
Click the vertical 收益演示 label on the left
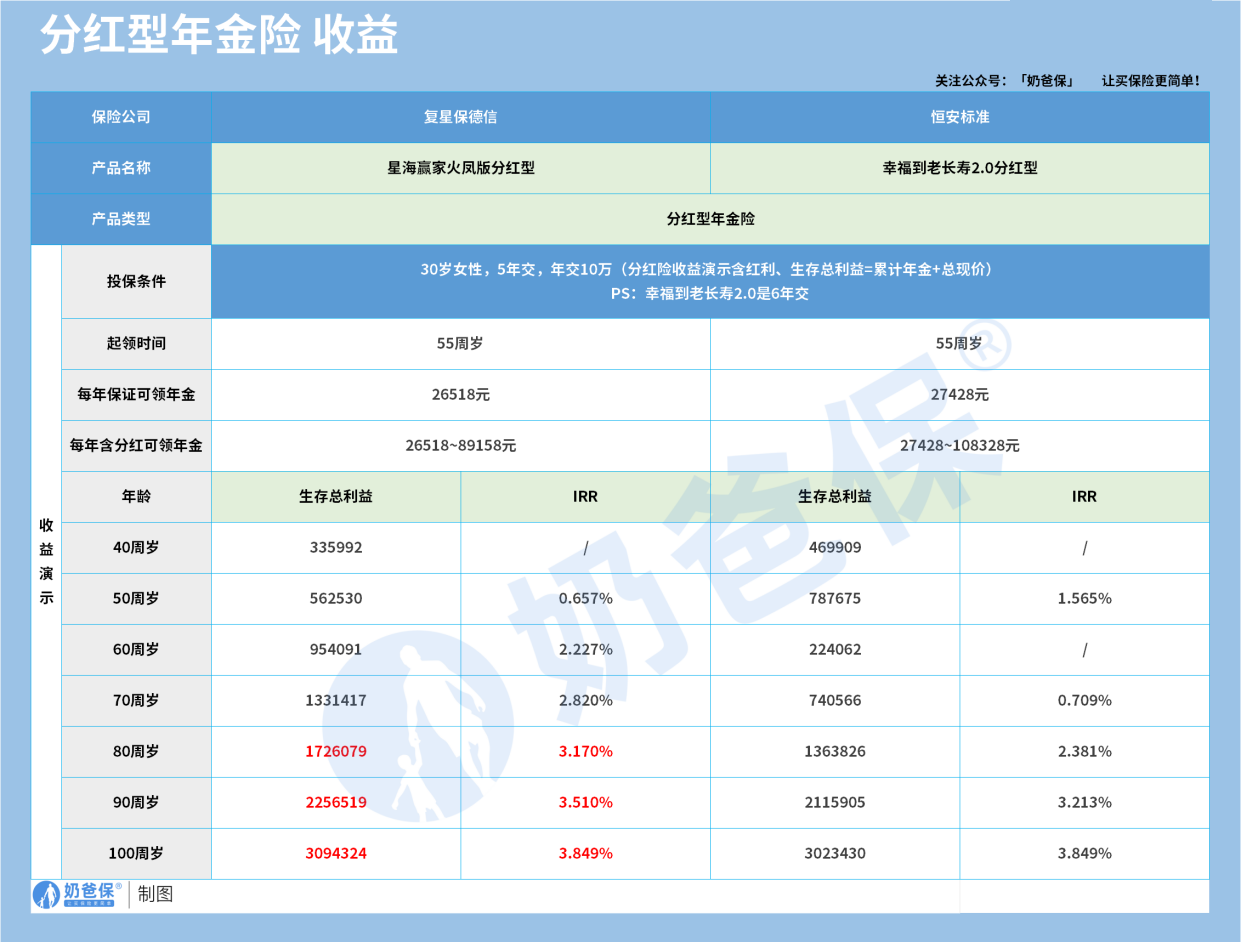44,550
